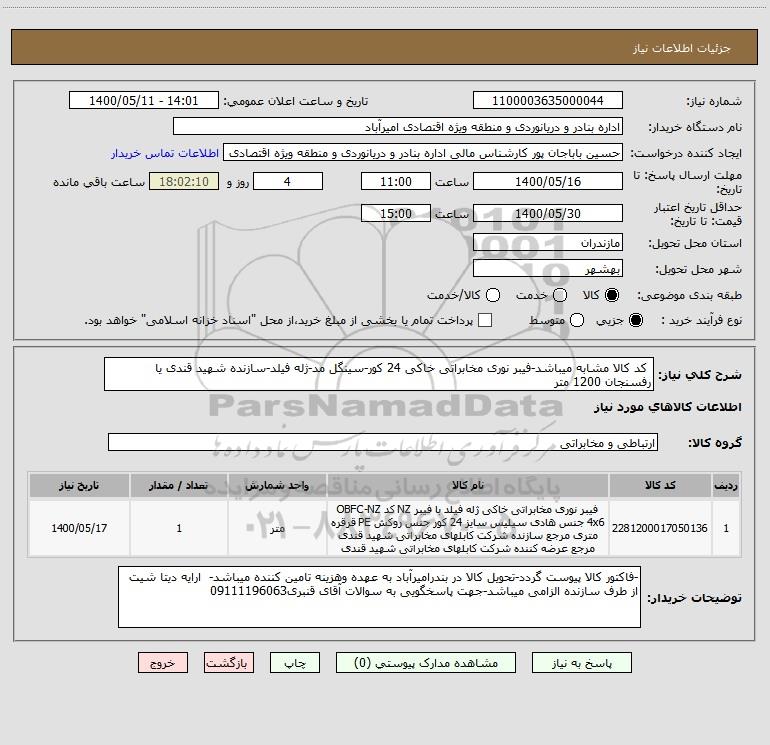Click the unit cell 'متر'
The width and height of the screenshot is (770, 745).
277,528
